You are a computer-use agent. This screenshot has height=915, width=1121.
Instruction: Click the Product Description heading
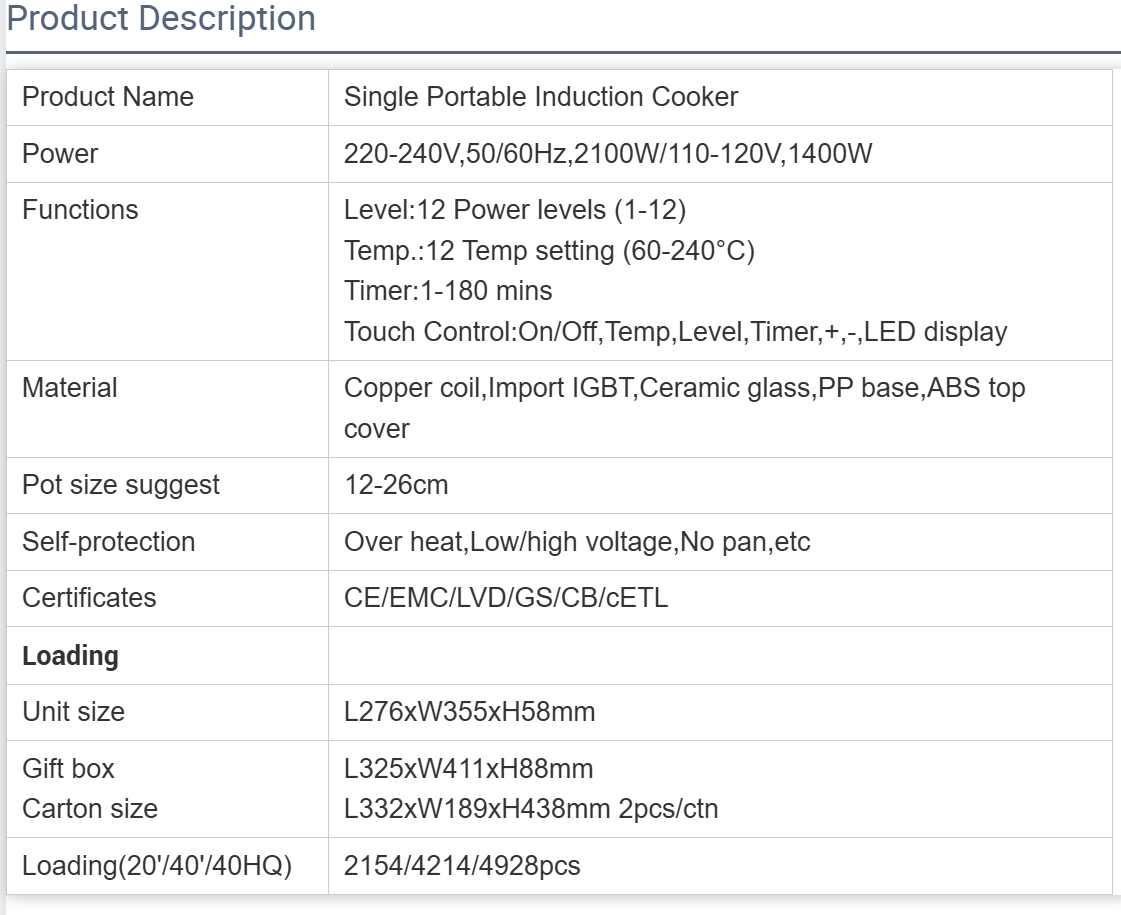(x=161, y=19)
